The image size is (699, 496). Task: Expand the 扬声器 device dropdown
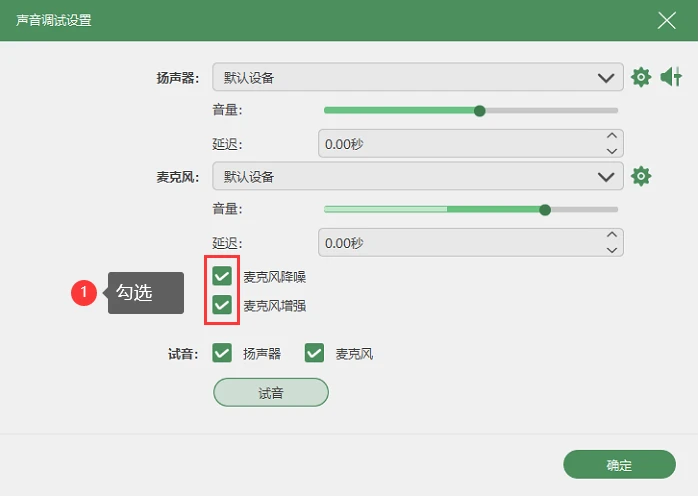tap(418, 77)
